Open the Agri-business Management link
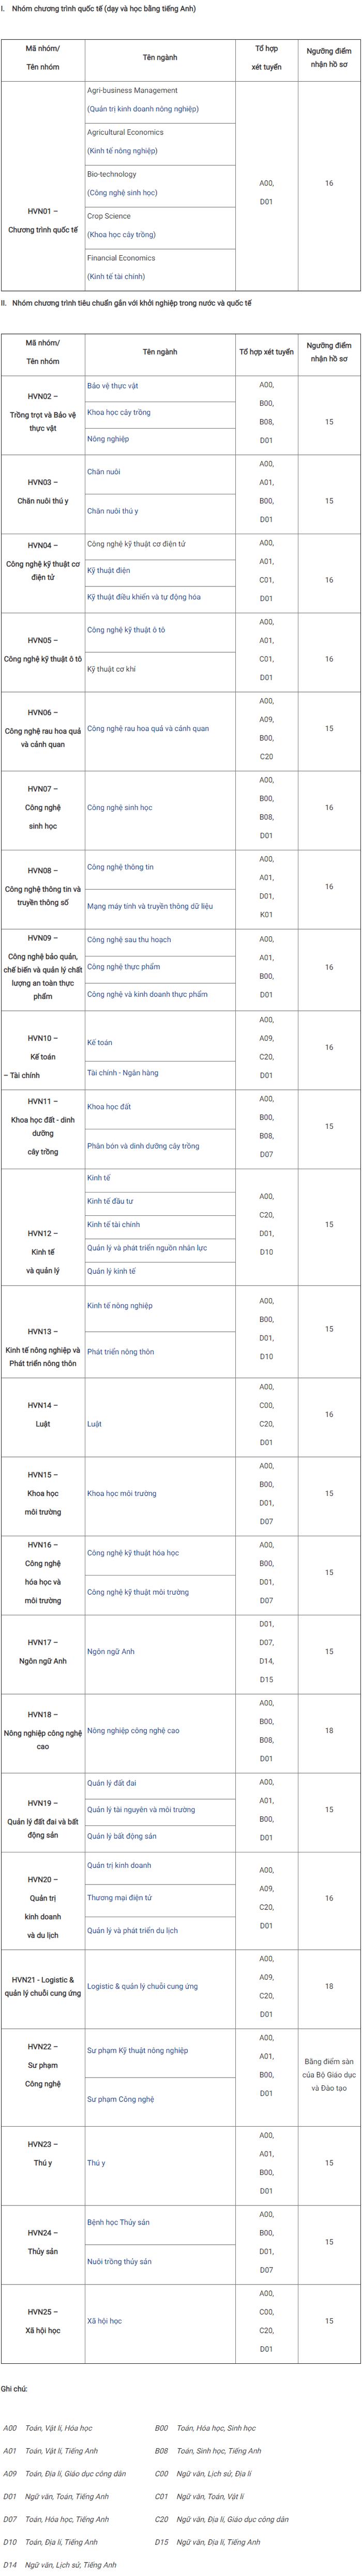The height and width of the screenshot is (2576, 362). click(x=132, y=90)
